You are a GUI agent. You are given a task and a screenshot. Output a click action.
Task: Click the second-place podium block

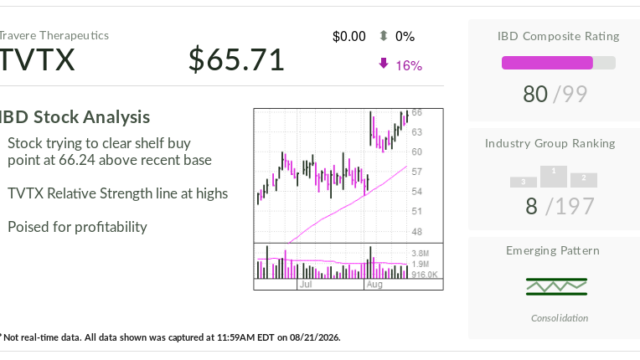click(584, 180)
